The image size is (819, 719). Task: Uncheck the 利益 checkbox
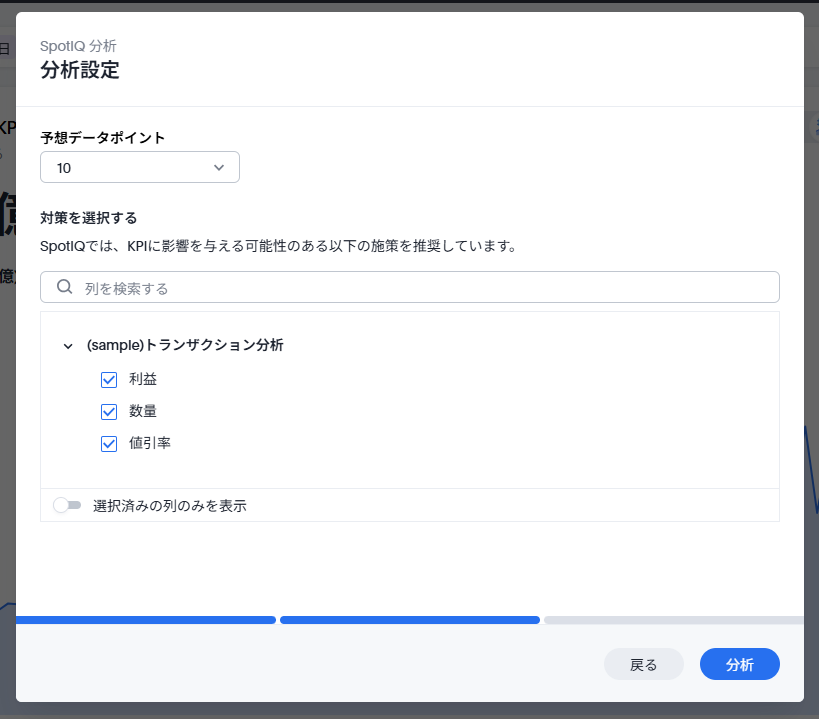click(x=110, y=380)
